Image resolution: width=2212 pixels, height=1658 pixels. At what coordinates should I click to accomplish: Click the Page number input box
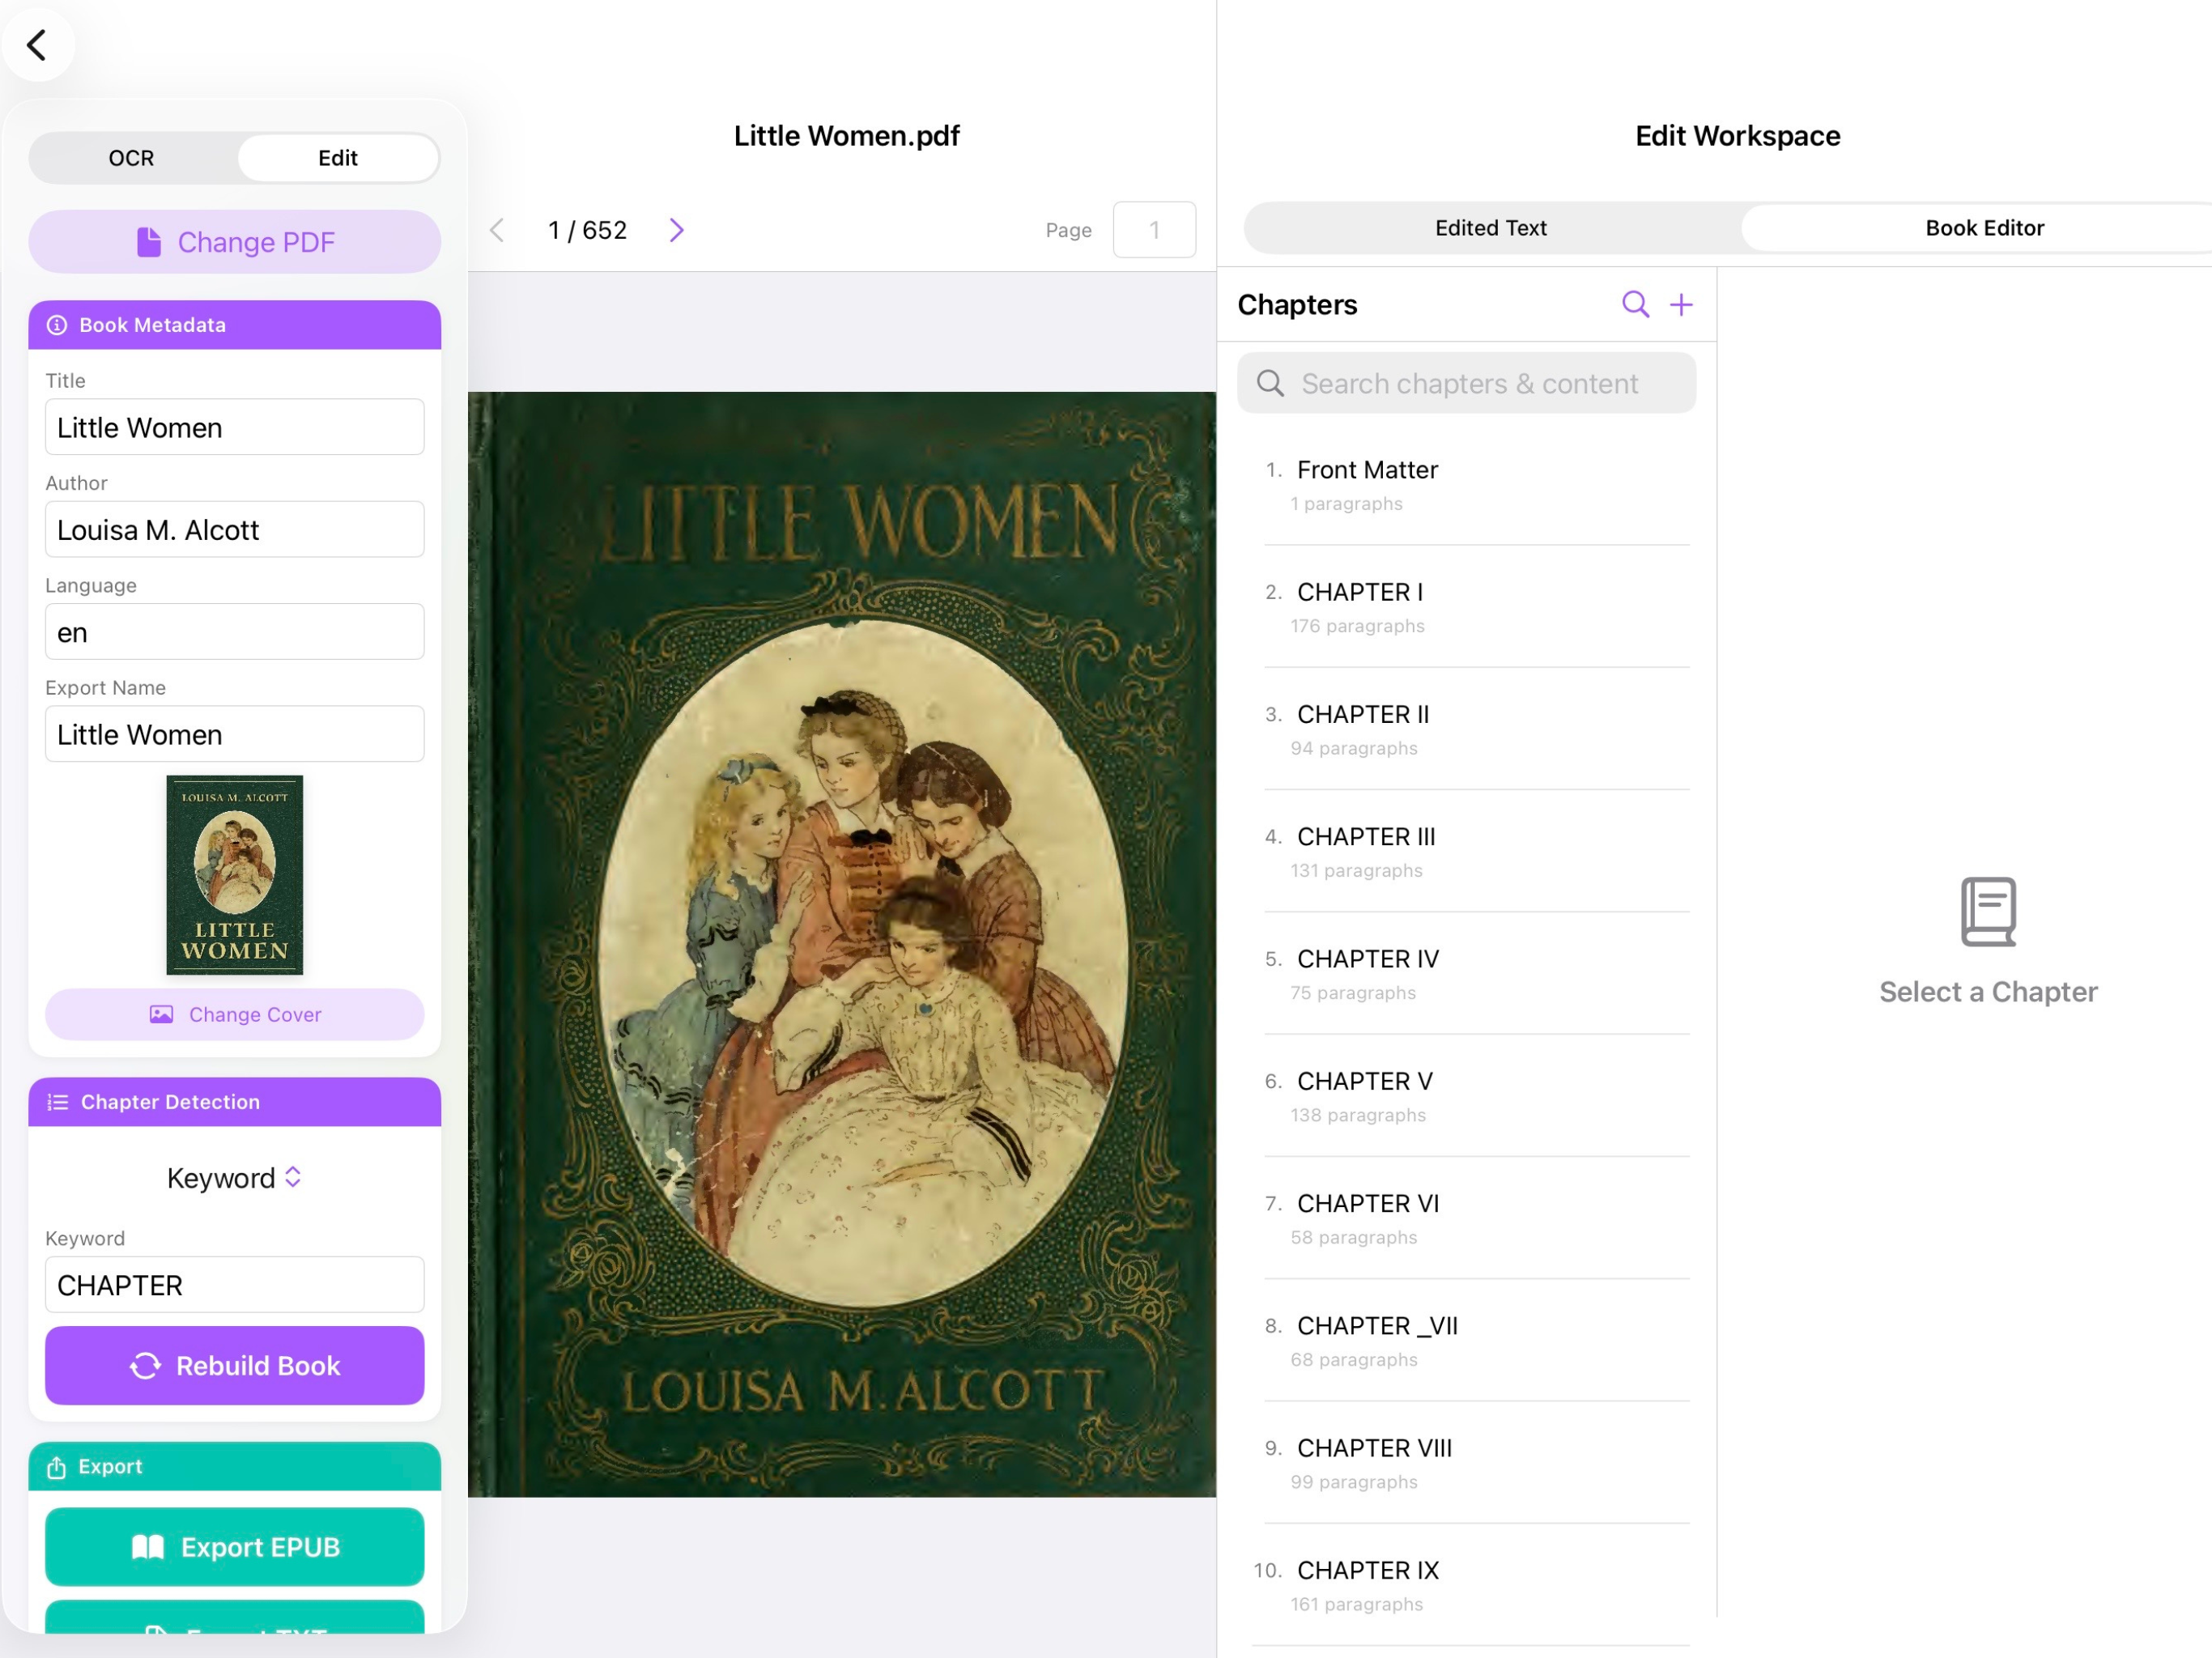coord(1154,231)
